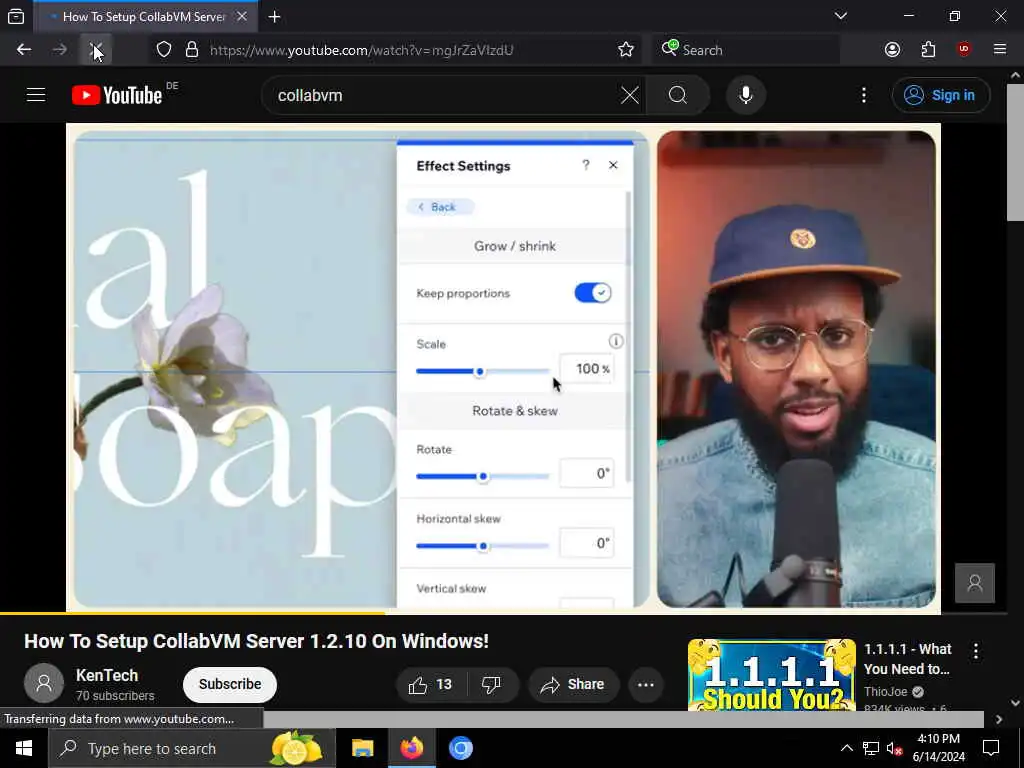Open the Windows Start menu
Image resolution: width=1024 pixels, height=768 pixels.
point(24,748)
